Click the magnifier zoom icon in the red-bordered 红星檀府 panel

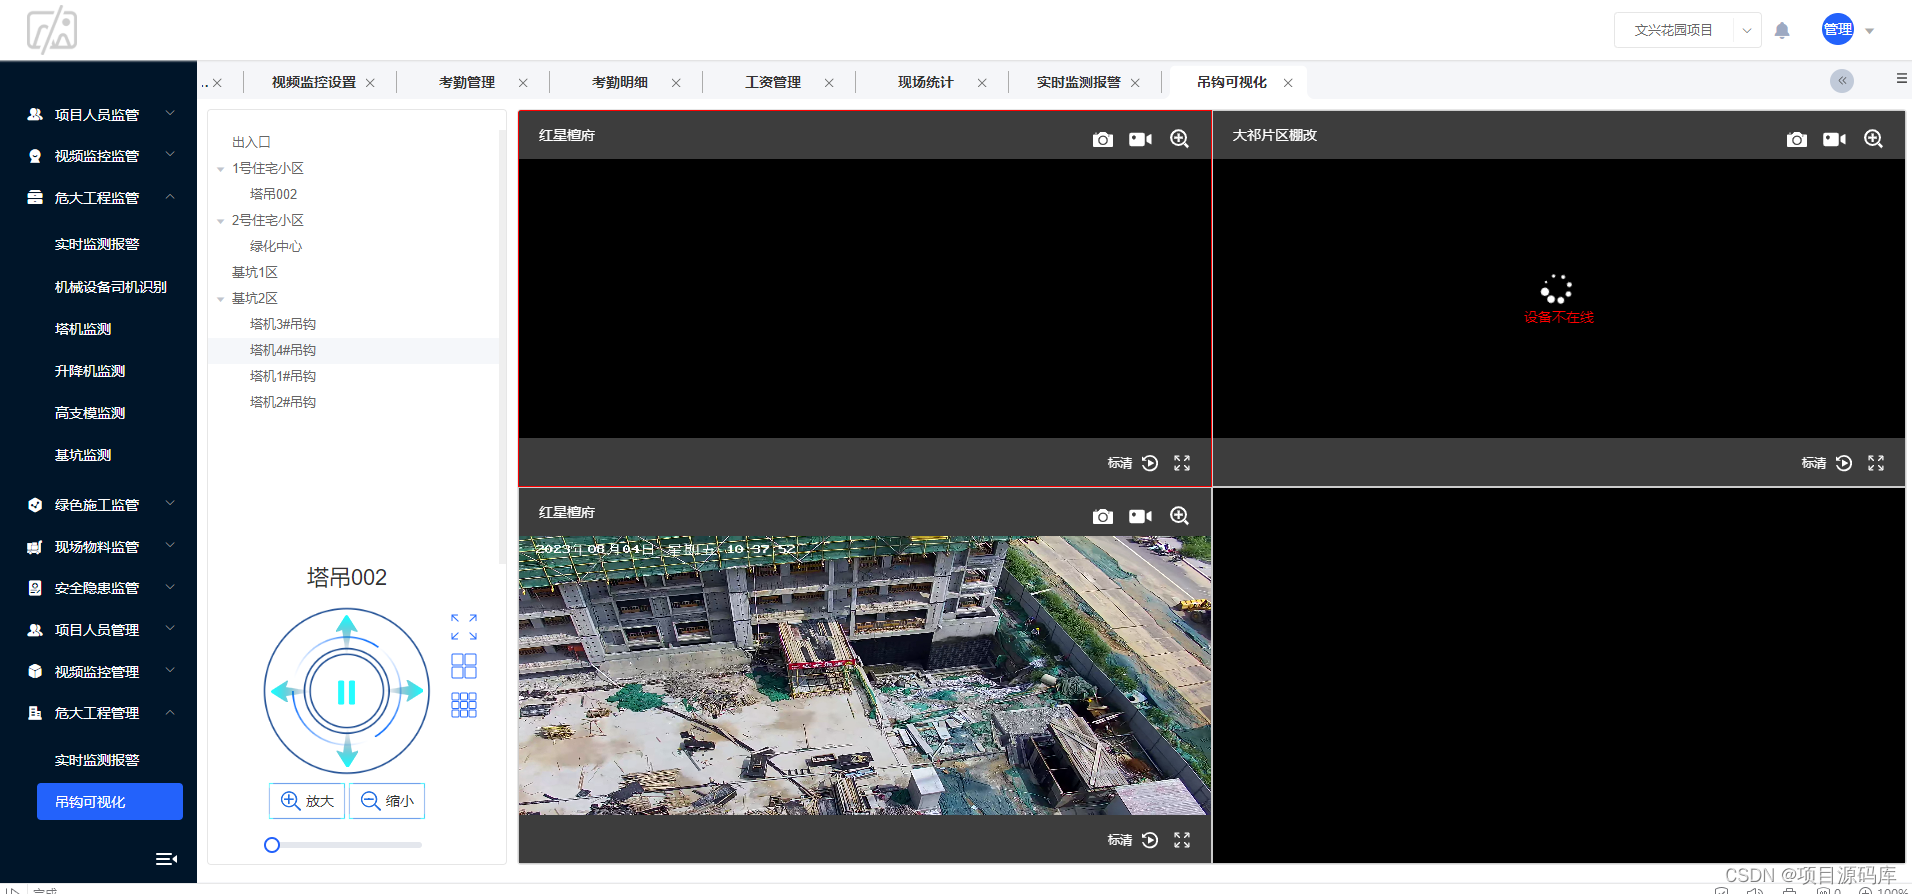[x=1180, y=139]
